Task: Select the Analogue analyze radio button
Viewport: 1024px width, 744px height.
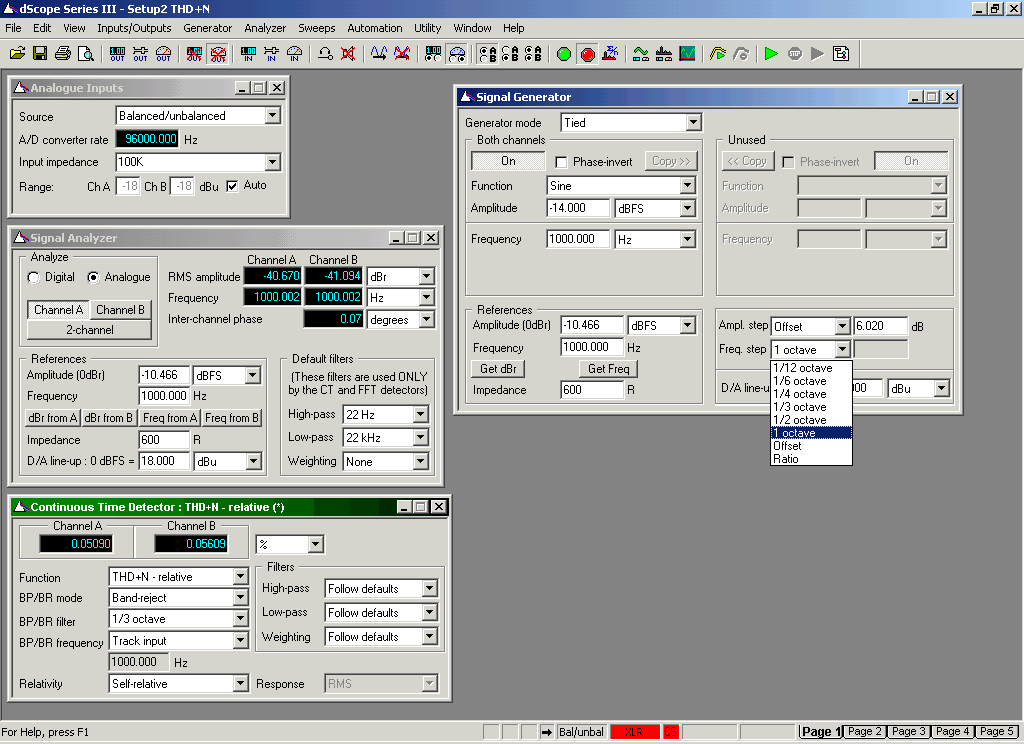Action: point(93,278)
